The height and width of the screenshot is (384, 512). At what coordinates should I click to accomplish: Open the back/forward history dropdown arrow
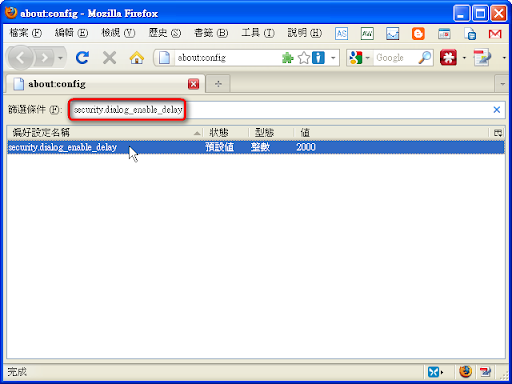click(x=60, y=58)
